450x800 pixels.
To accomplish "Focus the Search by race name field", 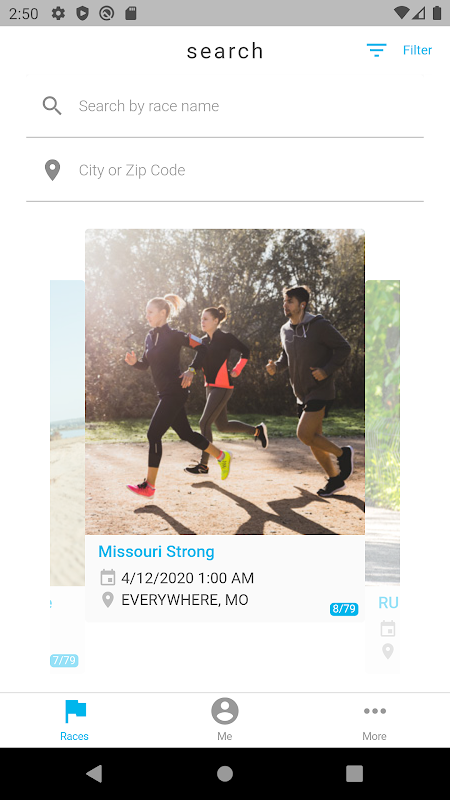I will [x=225, y=106].
